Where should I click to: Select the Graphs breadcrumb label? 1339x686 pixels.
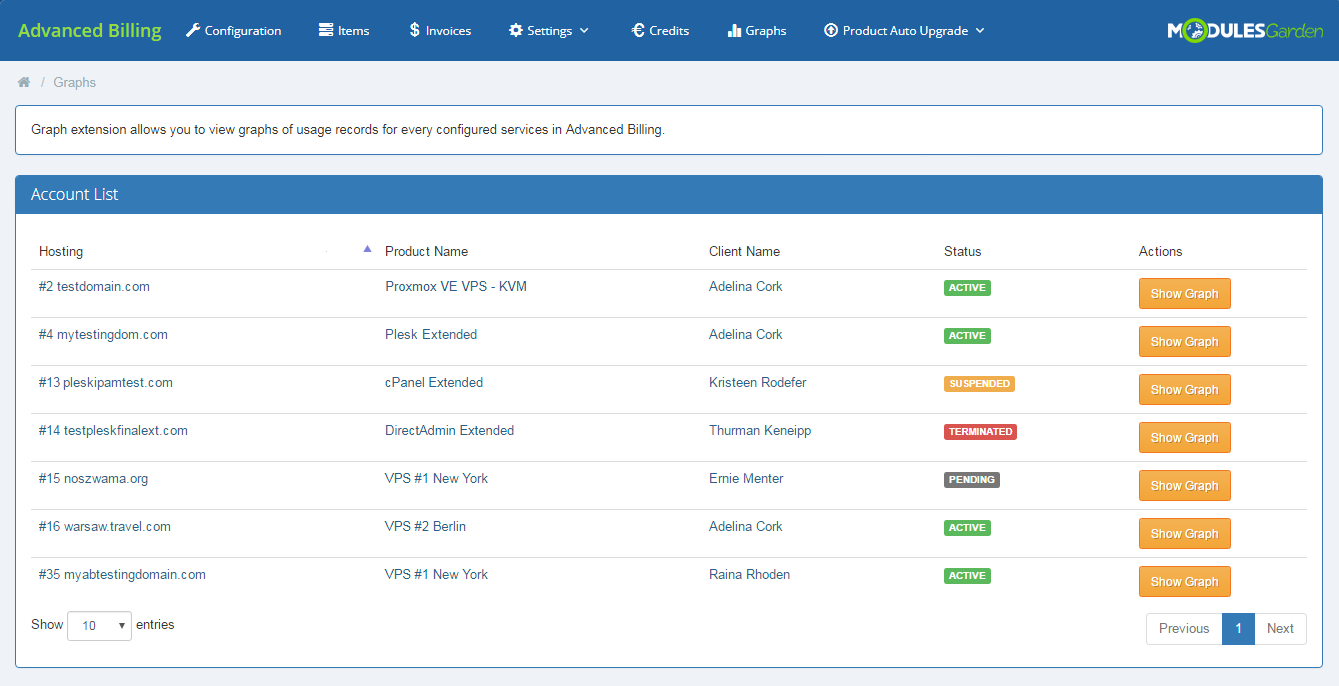pos(74,81)
